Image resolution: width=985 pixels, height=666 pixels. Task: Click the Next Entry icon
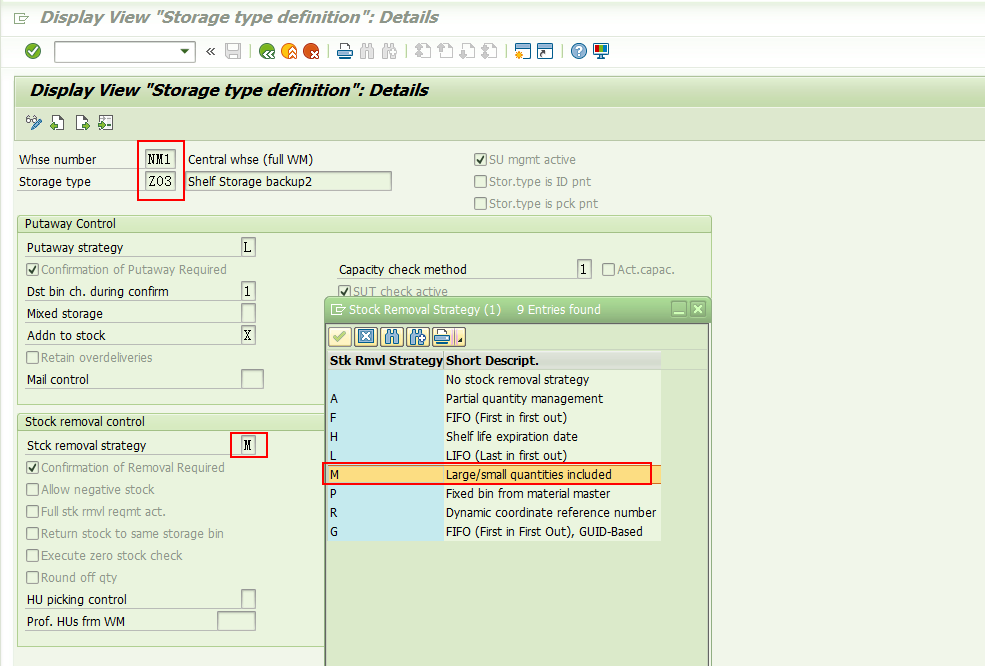[x=82, y=123]
